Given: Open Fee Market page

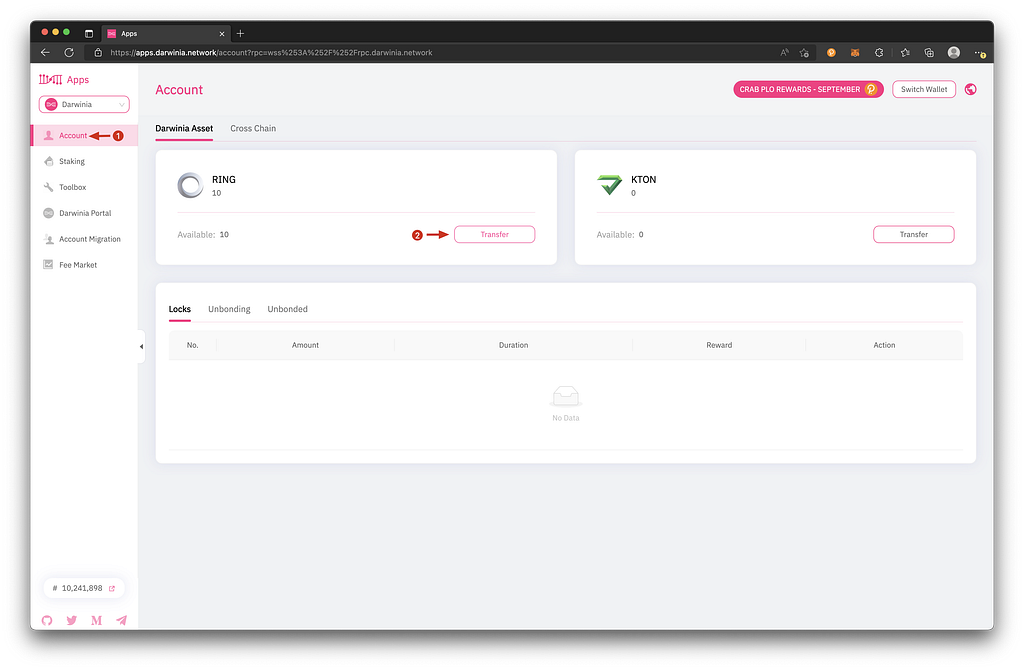Looking at the screenshot, I should point(78,265).
